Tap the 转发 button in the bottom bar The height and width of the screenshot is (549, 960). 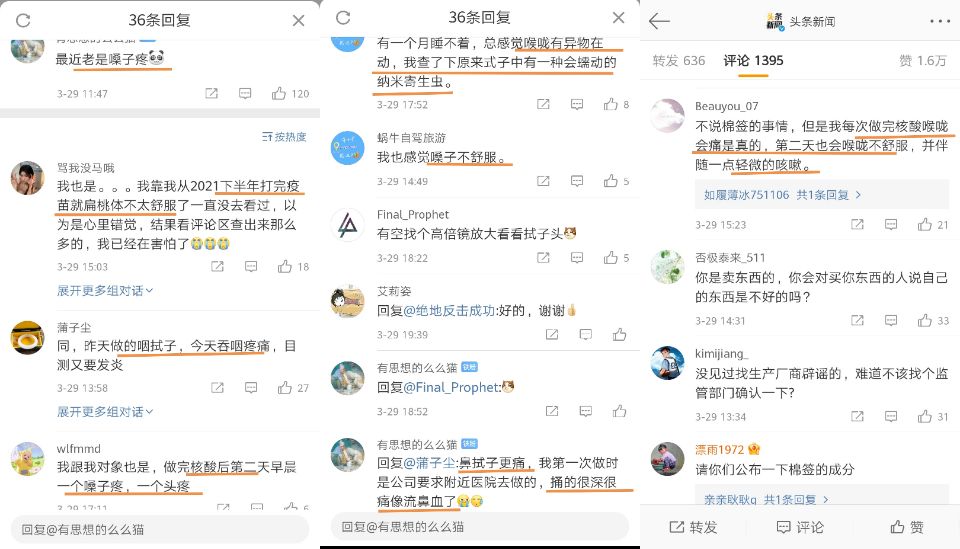pos(693,527)
